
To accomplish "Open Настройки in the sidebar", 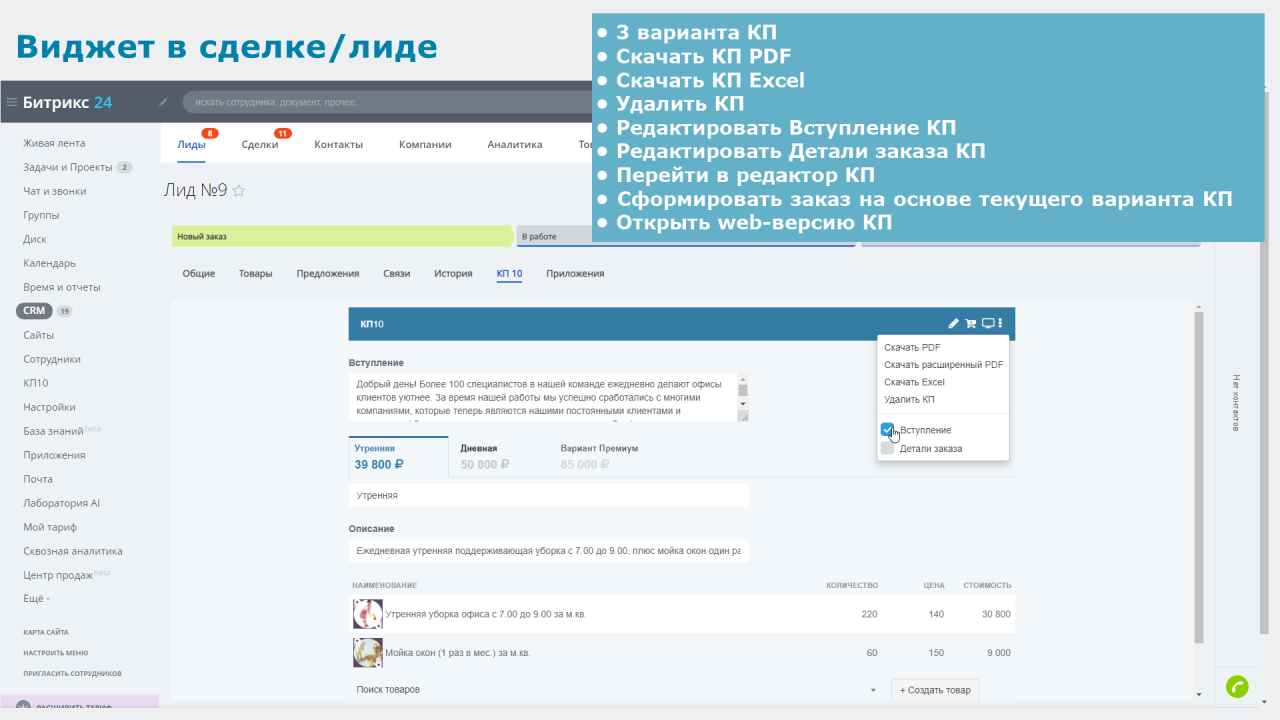I will coord(49,407).
